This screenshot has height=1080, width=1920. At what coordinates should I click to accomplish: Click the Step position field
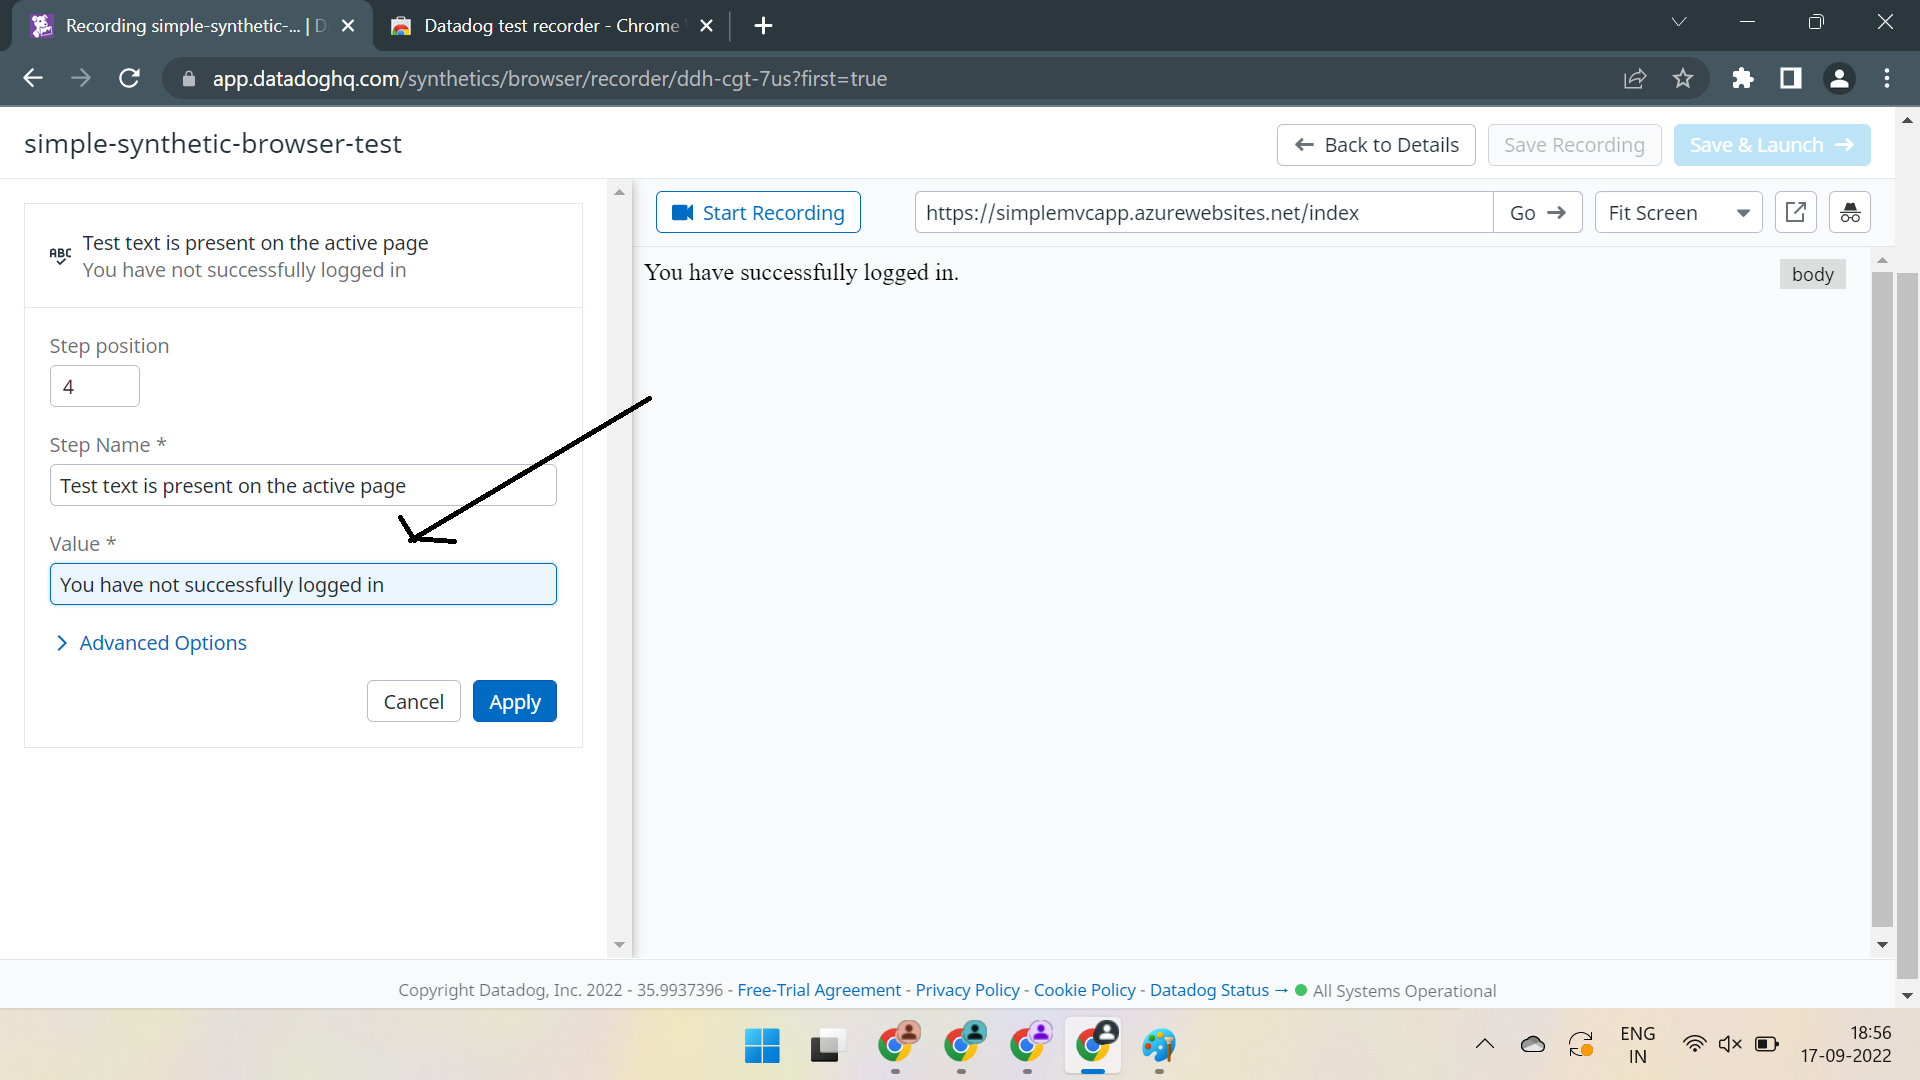[x=95, y=387]
